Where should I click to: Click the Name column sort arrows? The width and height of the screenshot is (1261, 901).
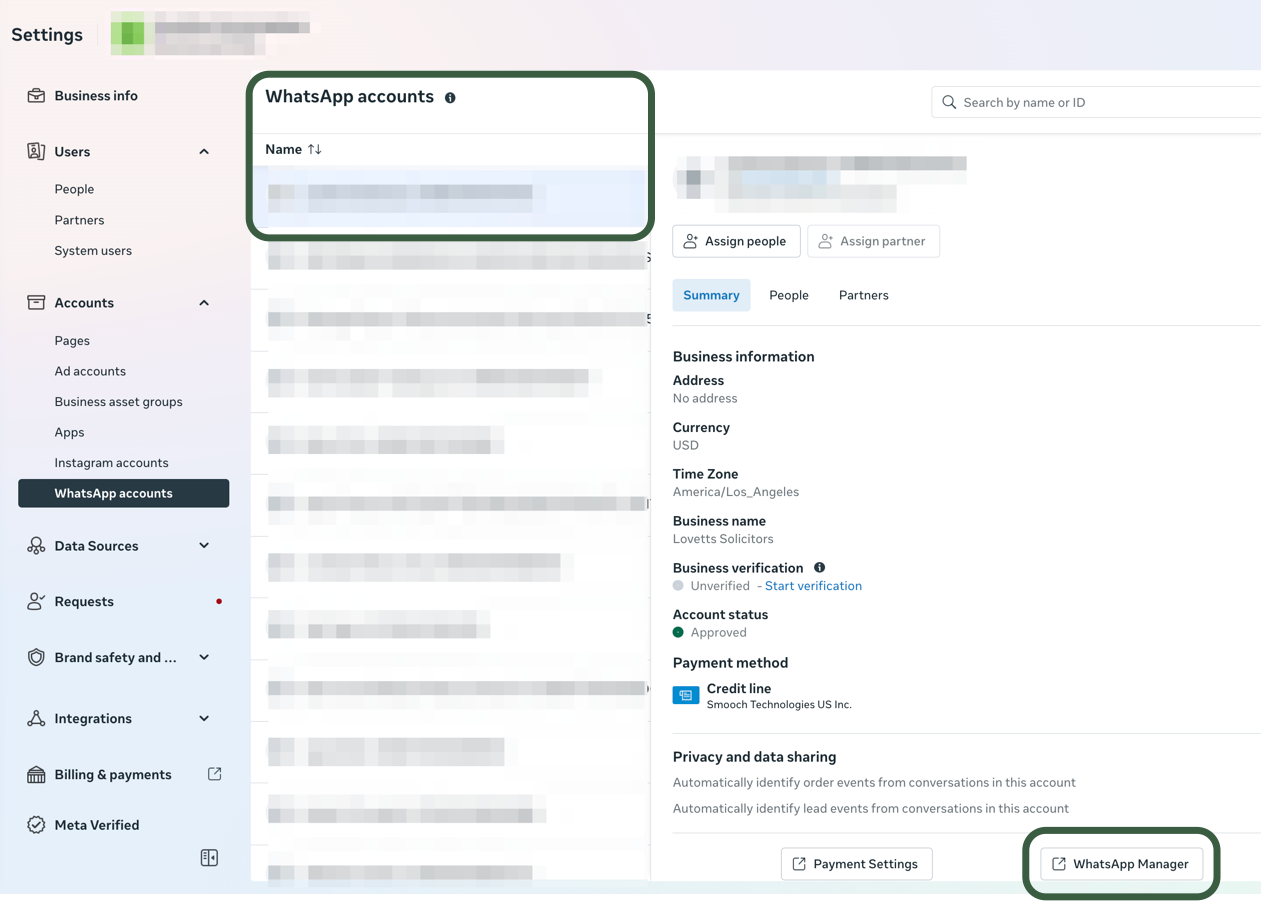315,149
